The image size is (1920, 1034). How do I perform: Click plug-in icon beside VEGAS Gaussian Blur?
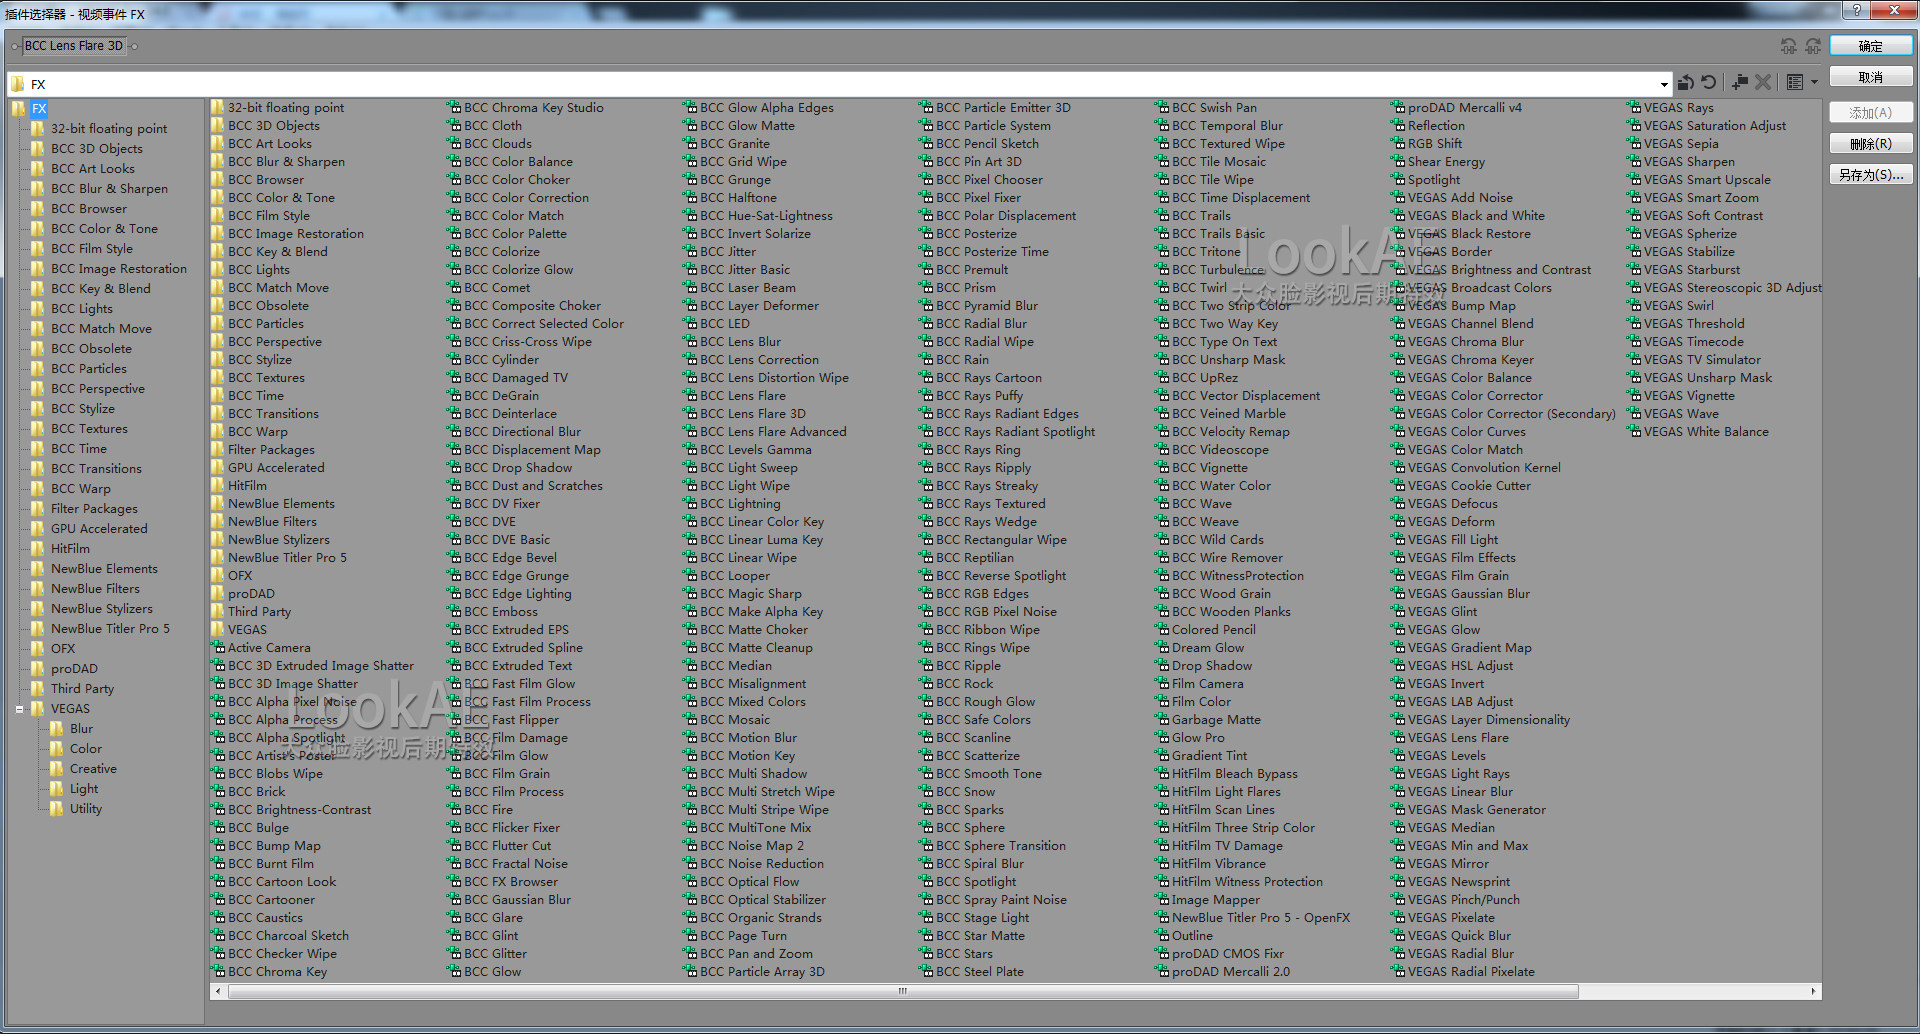click(x=1398, y=594)
